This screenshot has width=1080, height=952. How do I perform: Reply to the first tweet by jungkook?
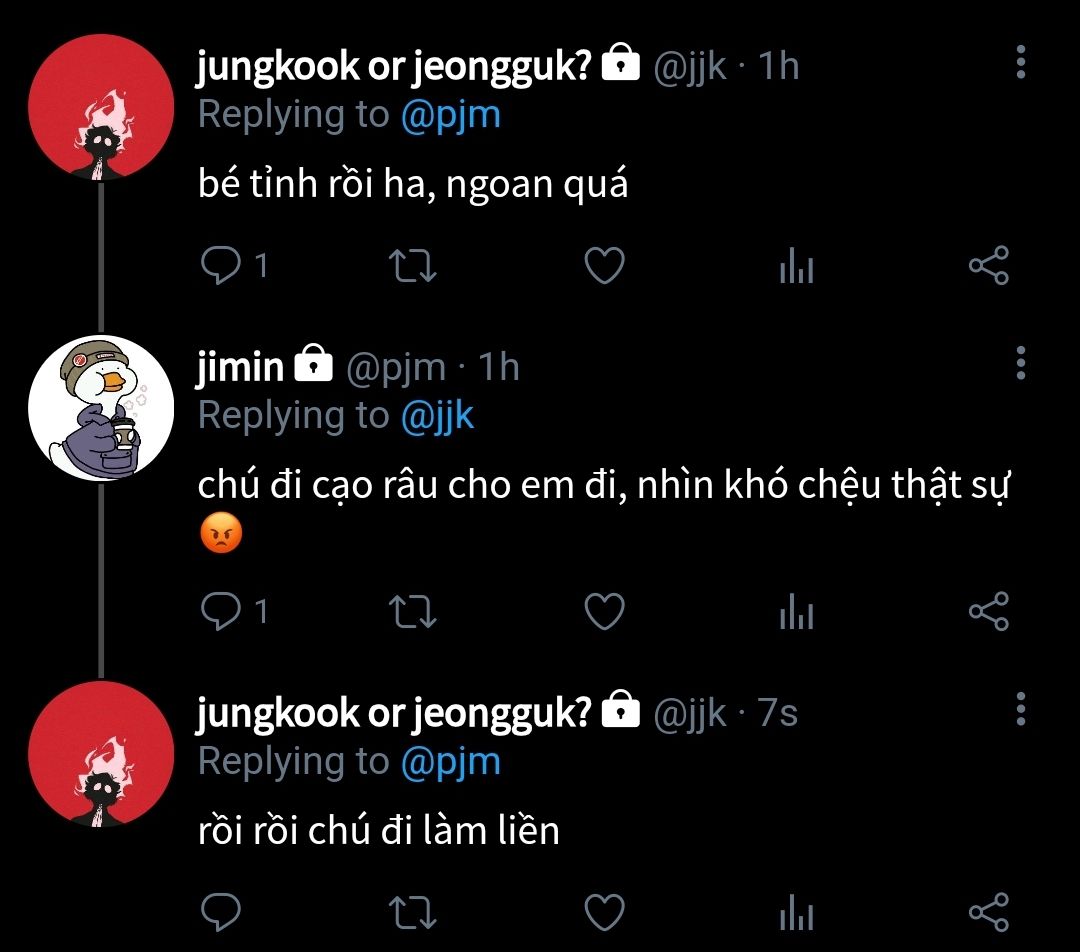point(218,266)
